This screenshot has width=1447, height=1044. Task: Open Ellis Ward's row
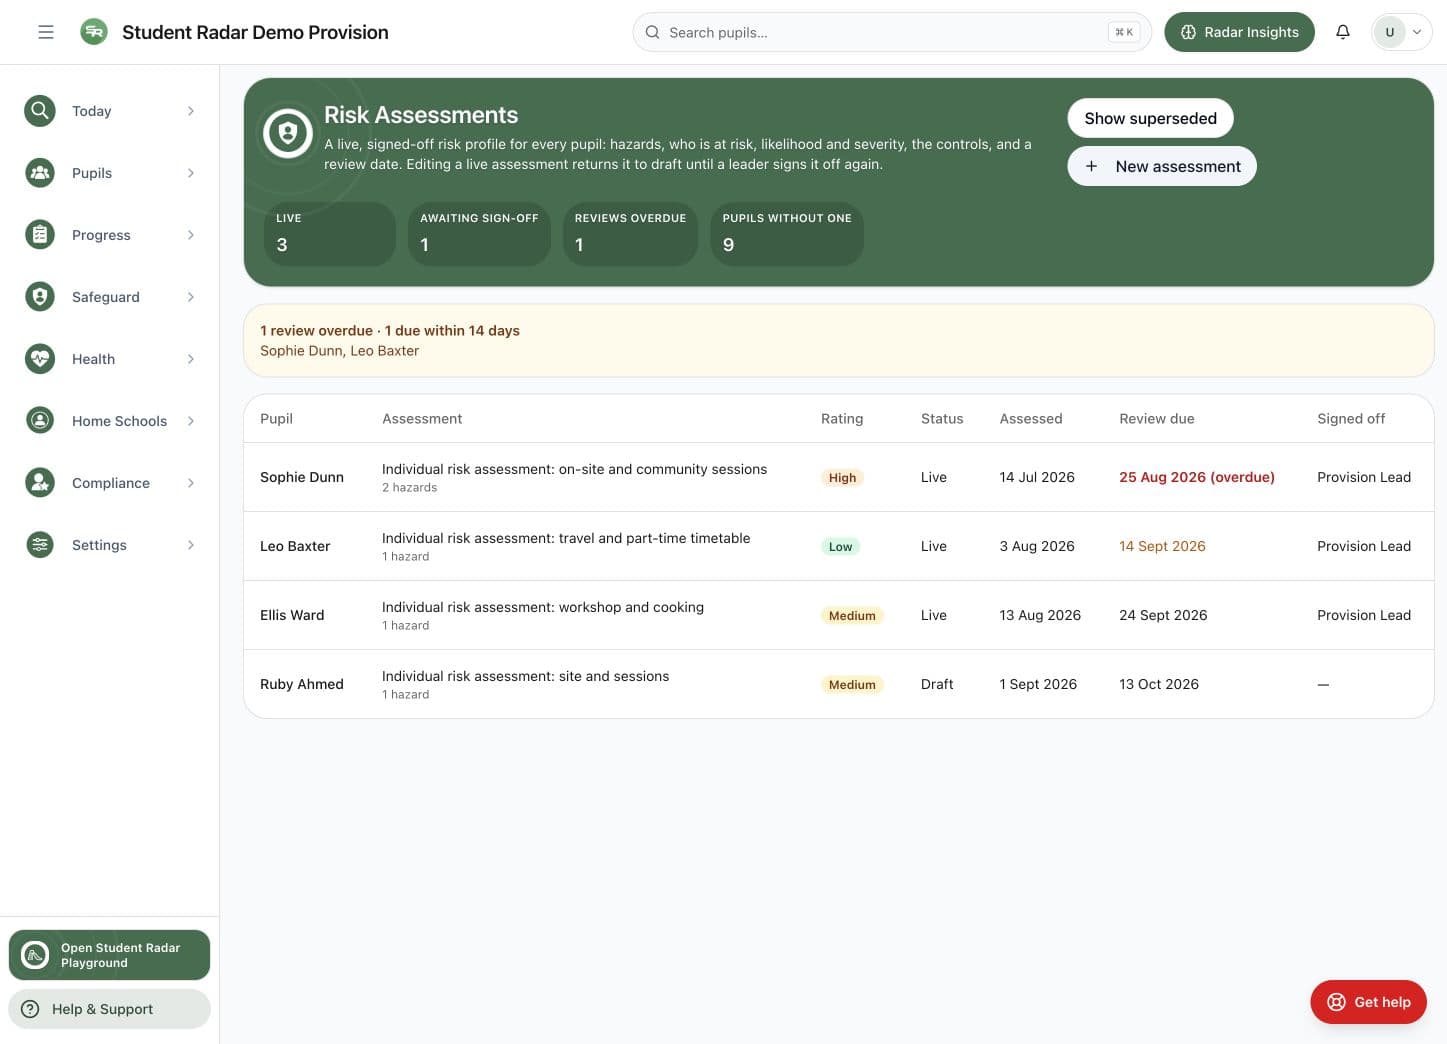pyautogui.click(x=839, y=615)
